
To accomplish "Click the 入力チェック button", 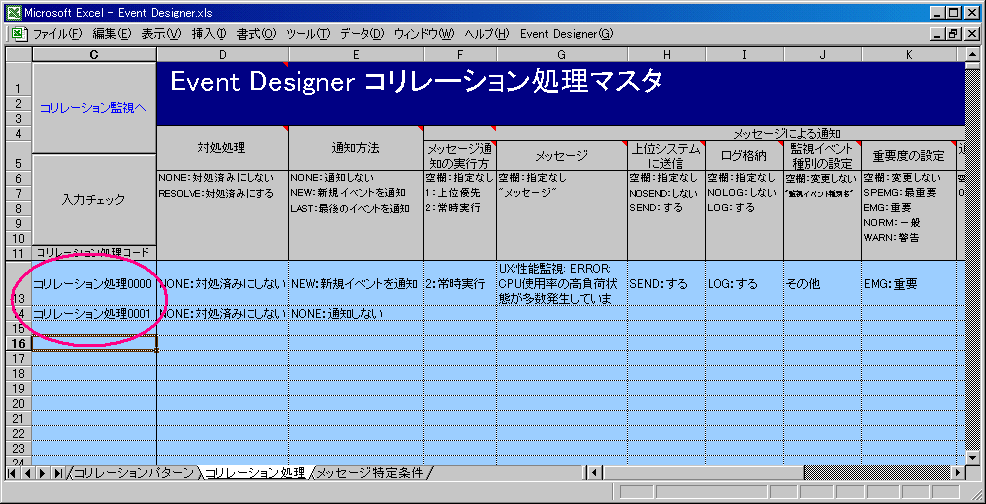I will (93, 200).
